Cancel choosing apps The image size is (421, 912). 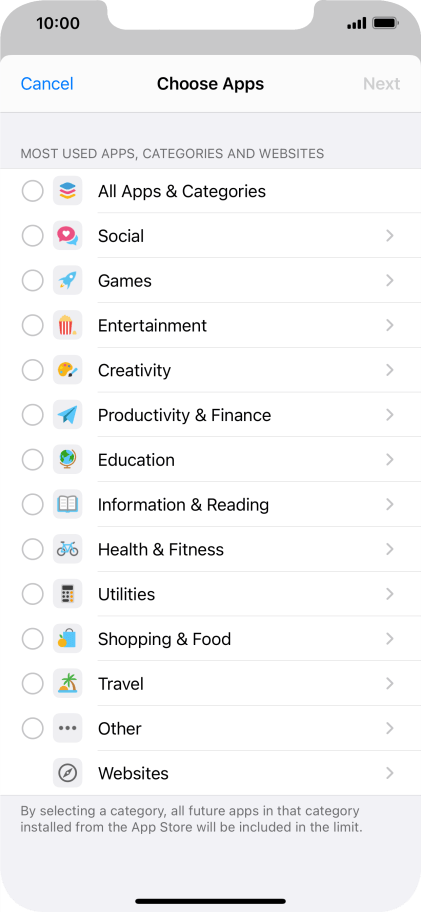click(47, 84)
